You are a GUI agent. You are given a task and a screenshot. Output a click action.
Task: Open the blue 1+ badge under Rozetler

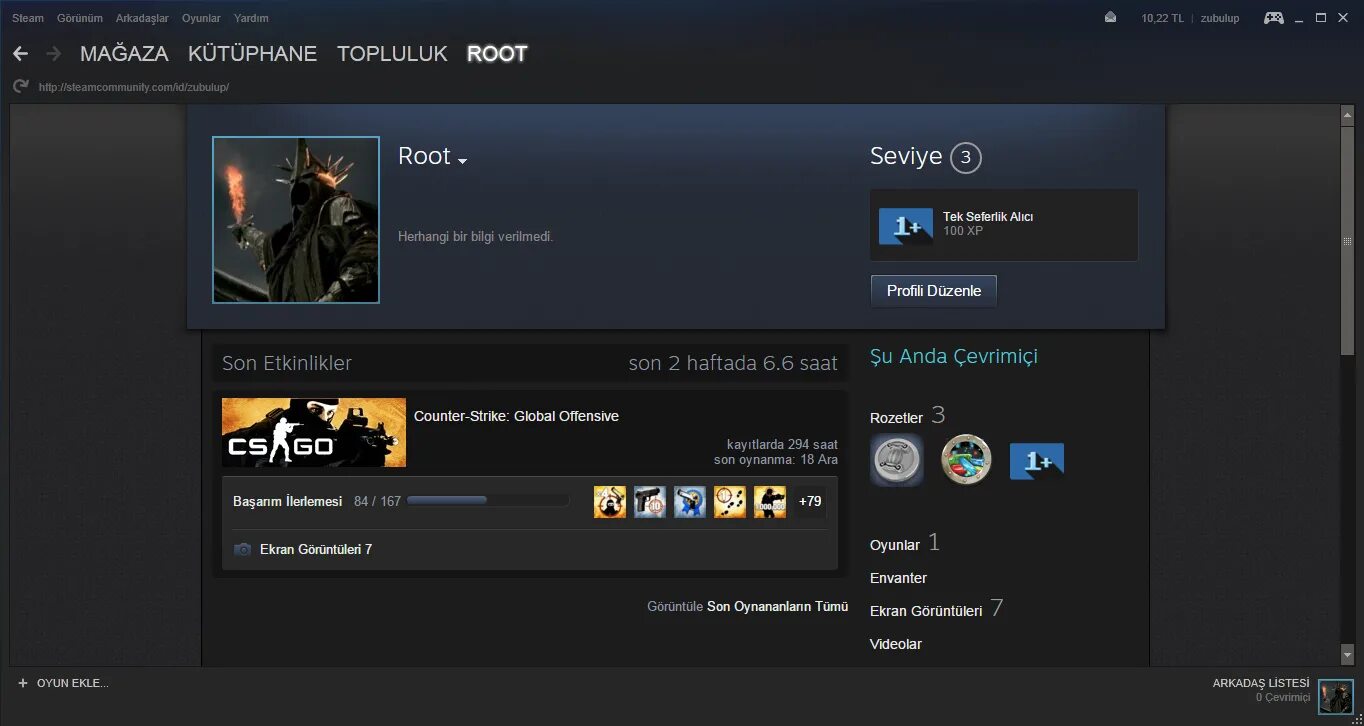point(1037,461)
